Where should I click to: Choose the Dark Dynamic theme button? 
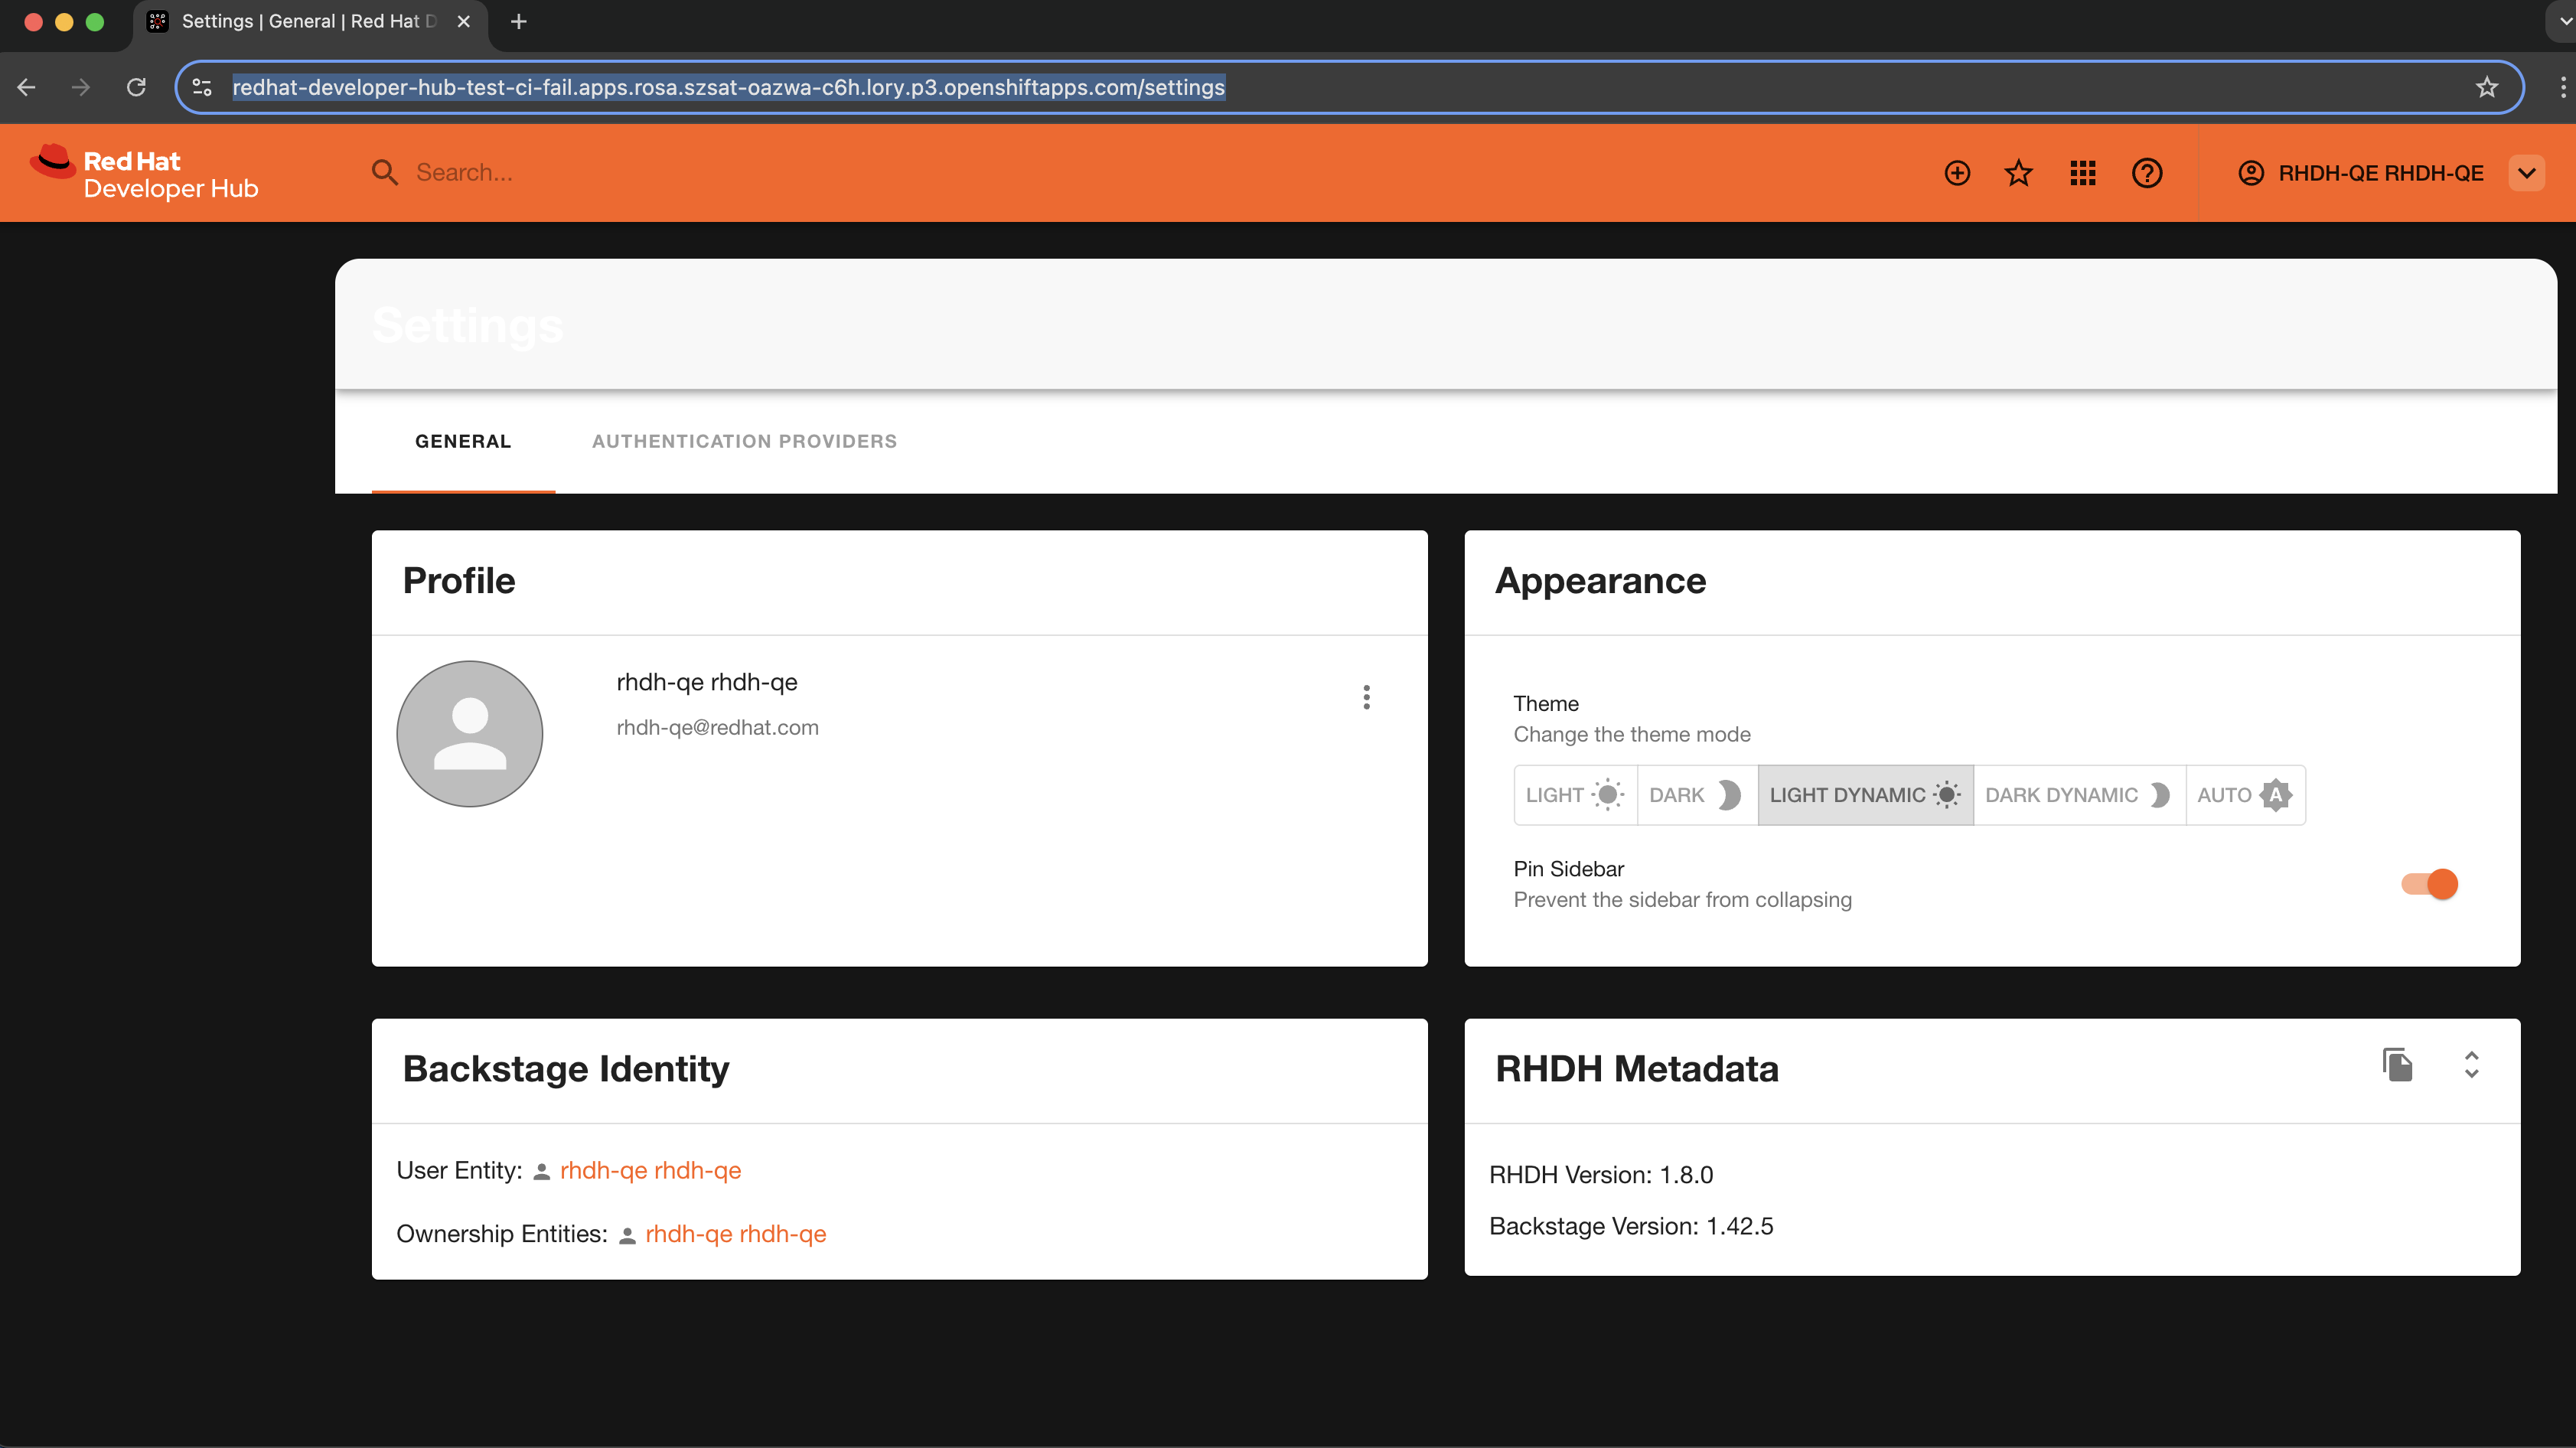2078,795
